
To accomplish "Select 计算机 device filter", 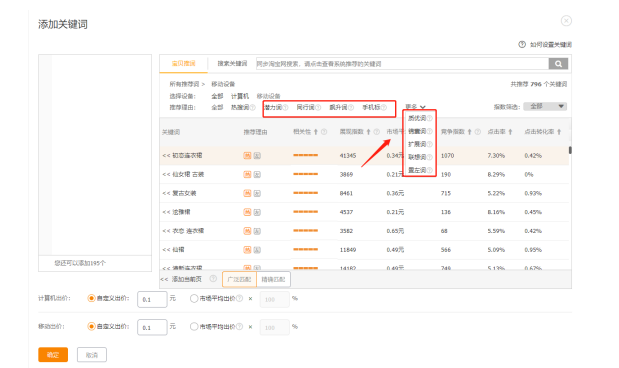I will click(240, 96).
